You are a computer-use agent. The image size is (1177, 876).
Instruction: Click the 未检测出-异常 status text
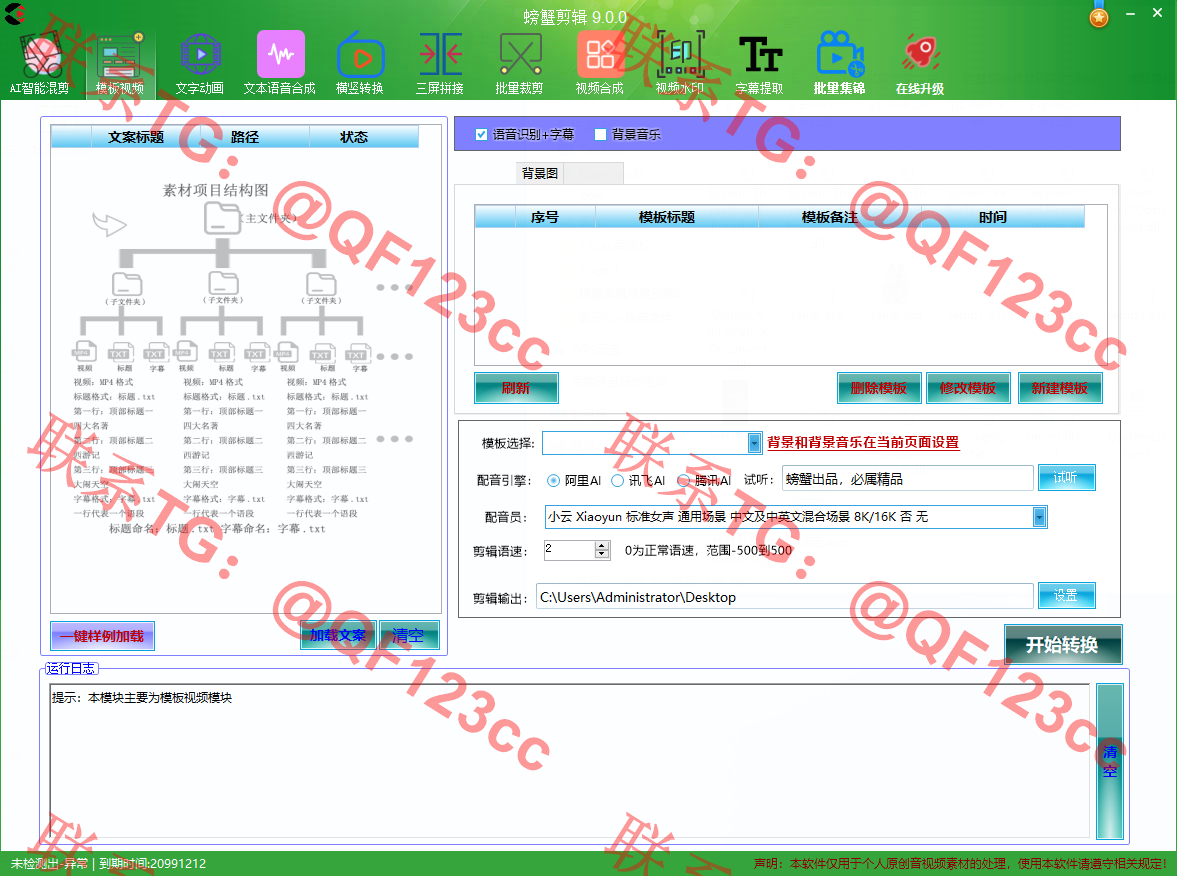pyautogui.click(x=49, y=864)
